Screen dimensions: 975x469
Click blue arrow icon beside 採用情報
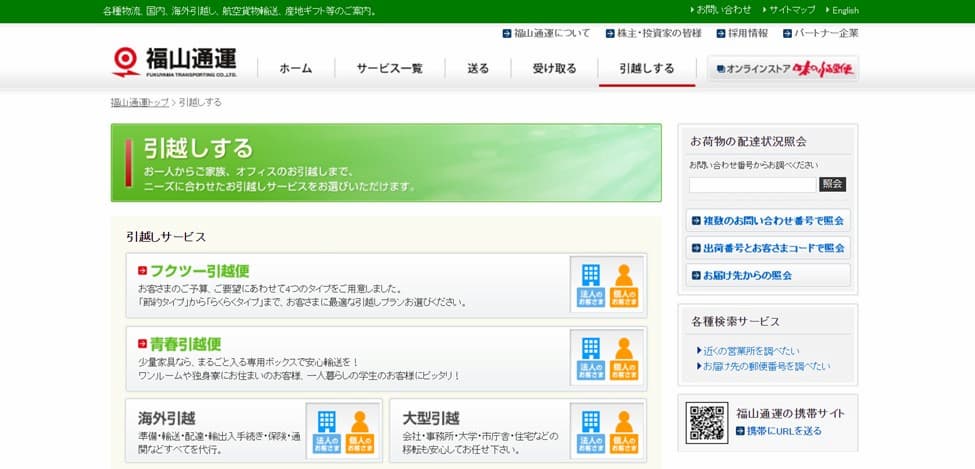click(721, 34)
